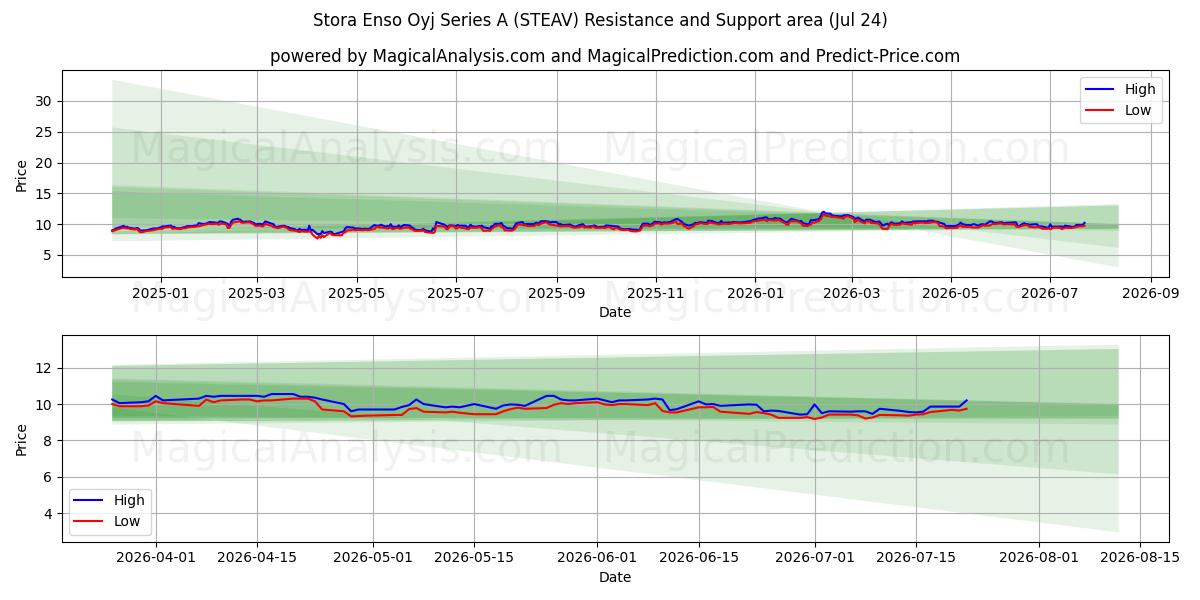Screen dimensions: 1200x600
Task: Click the 2026-07-15 tick label on bottom chart
Action: point(915,559)
